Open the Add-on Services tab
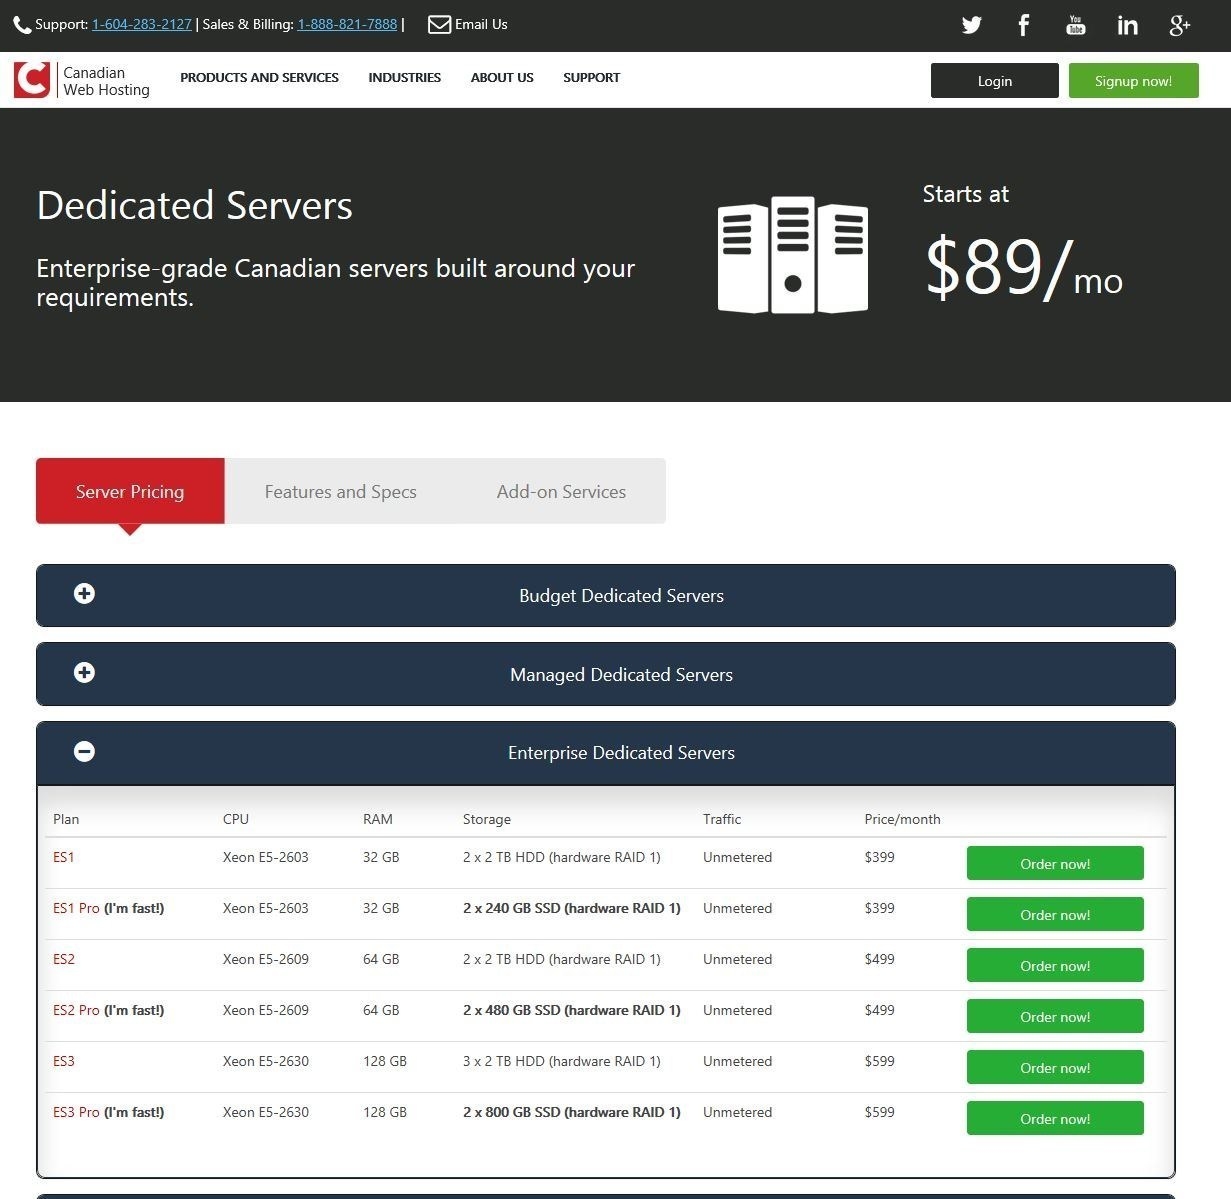This screenshot has height=1199, width=1231. (x=561, y=491)
